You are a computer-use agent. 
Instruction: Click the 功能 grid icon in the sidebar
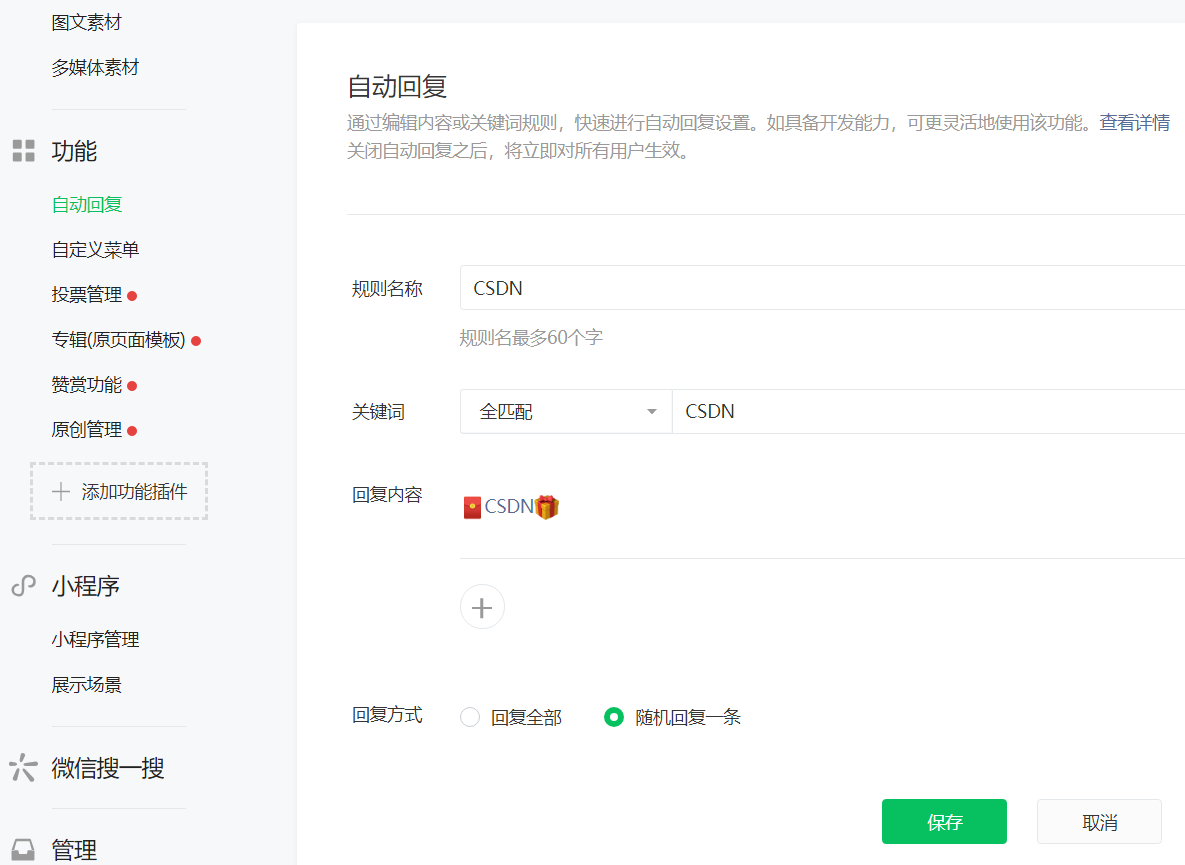23,151
